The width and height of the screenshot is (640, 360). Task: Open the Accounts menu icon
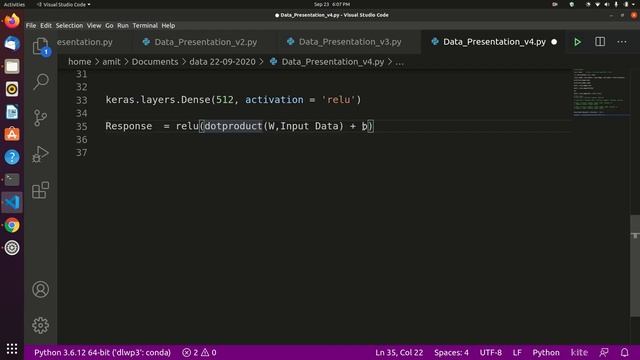coord(40,289)
